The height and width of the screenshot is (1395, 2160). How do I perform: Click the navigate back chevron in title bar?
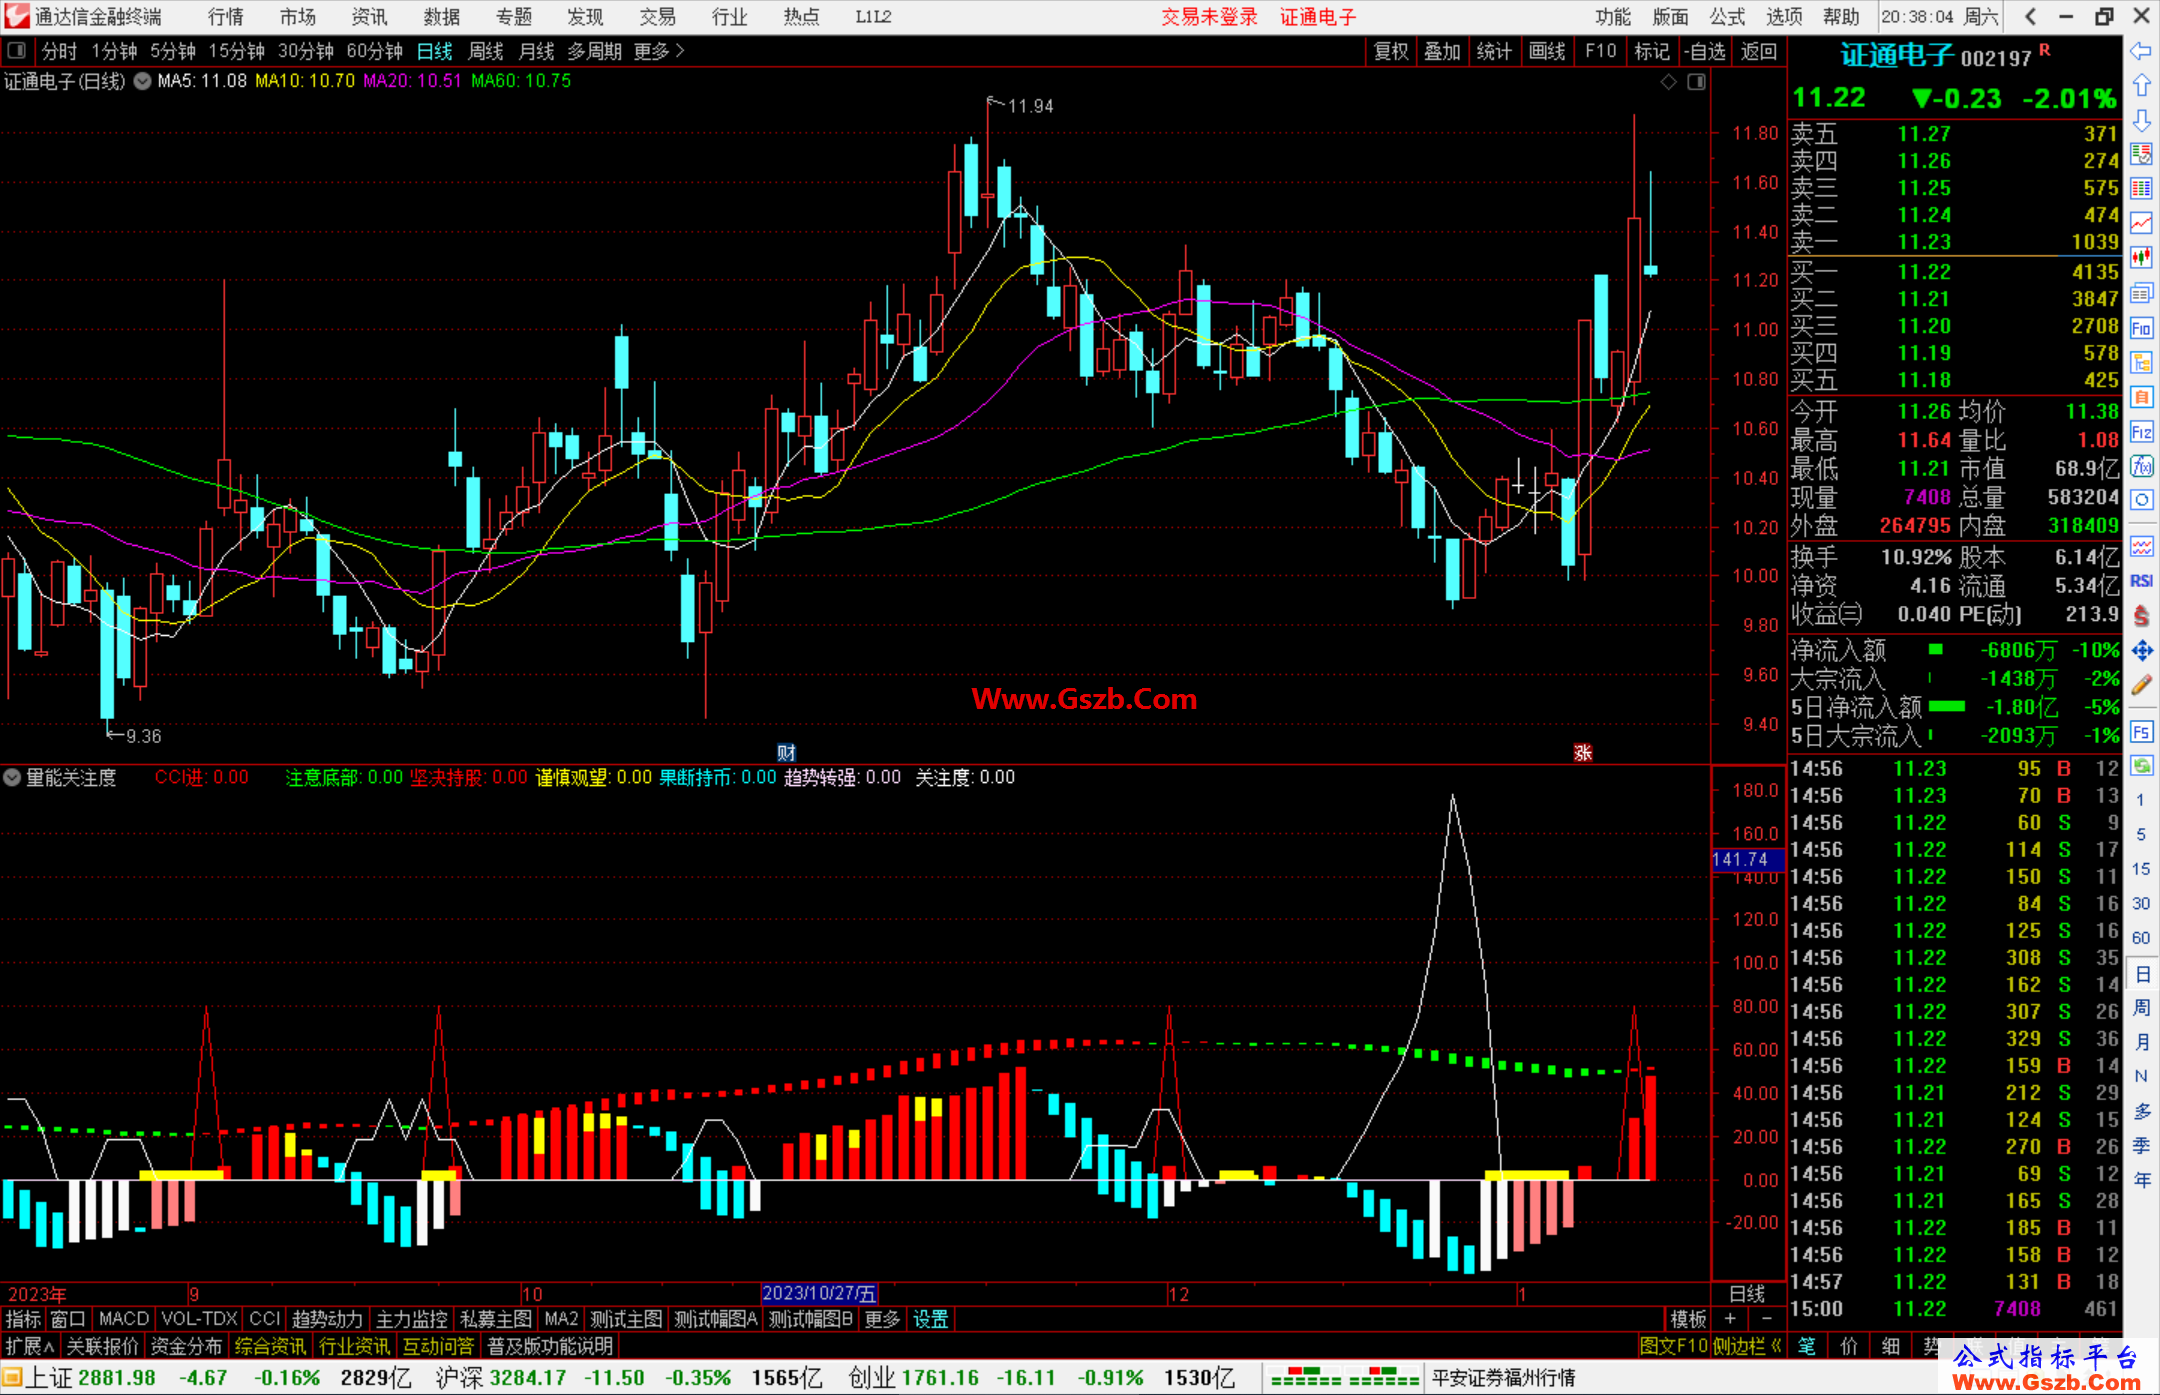coord(2030,17)
